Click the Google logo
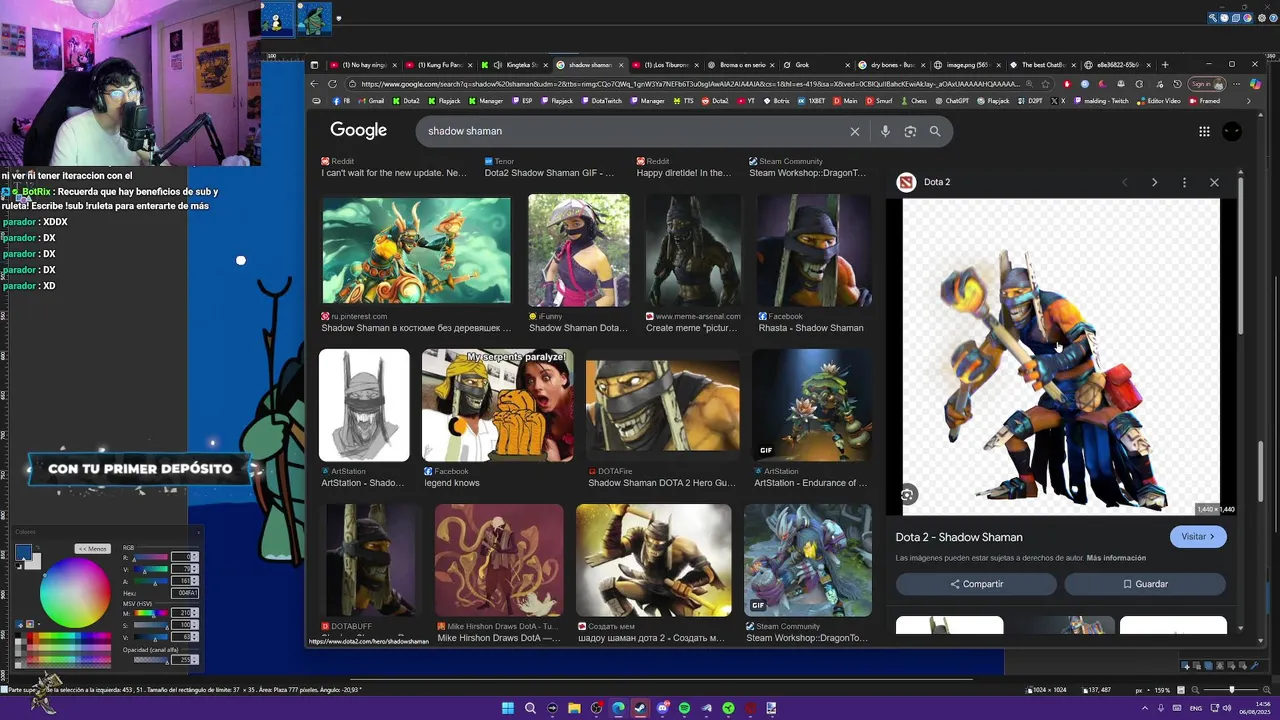Image resolution: width=1280 pixels, height=720 pixels. pyautogui.click(x=358, y=130)
